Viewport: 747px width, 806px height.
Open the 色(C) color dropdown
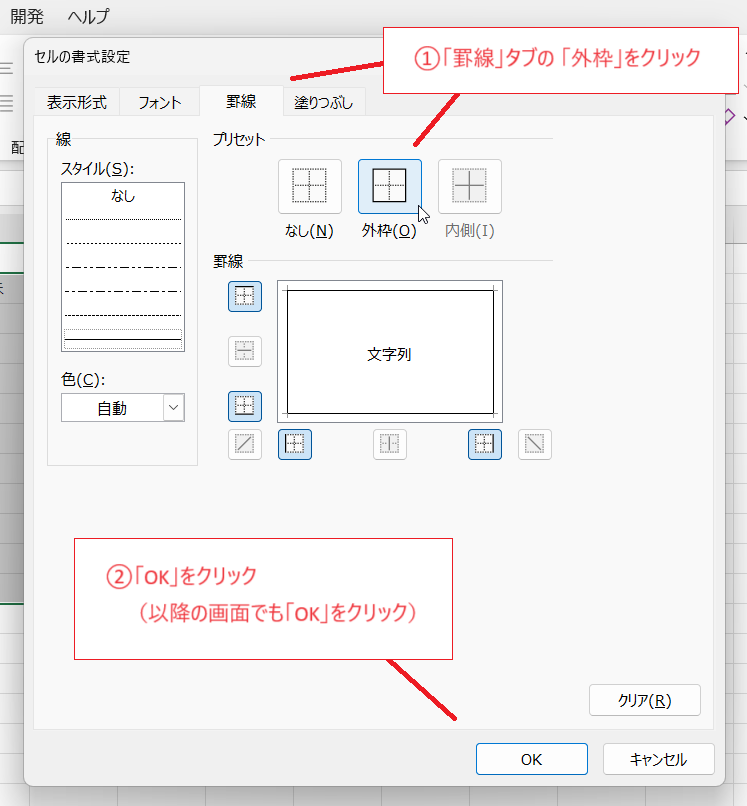tap(174, 408)
